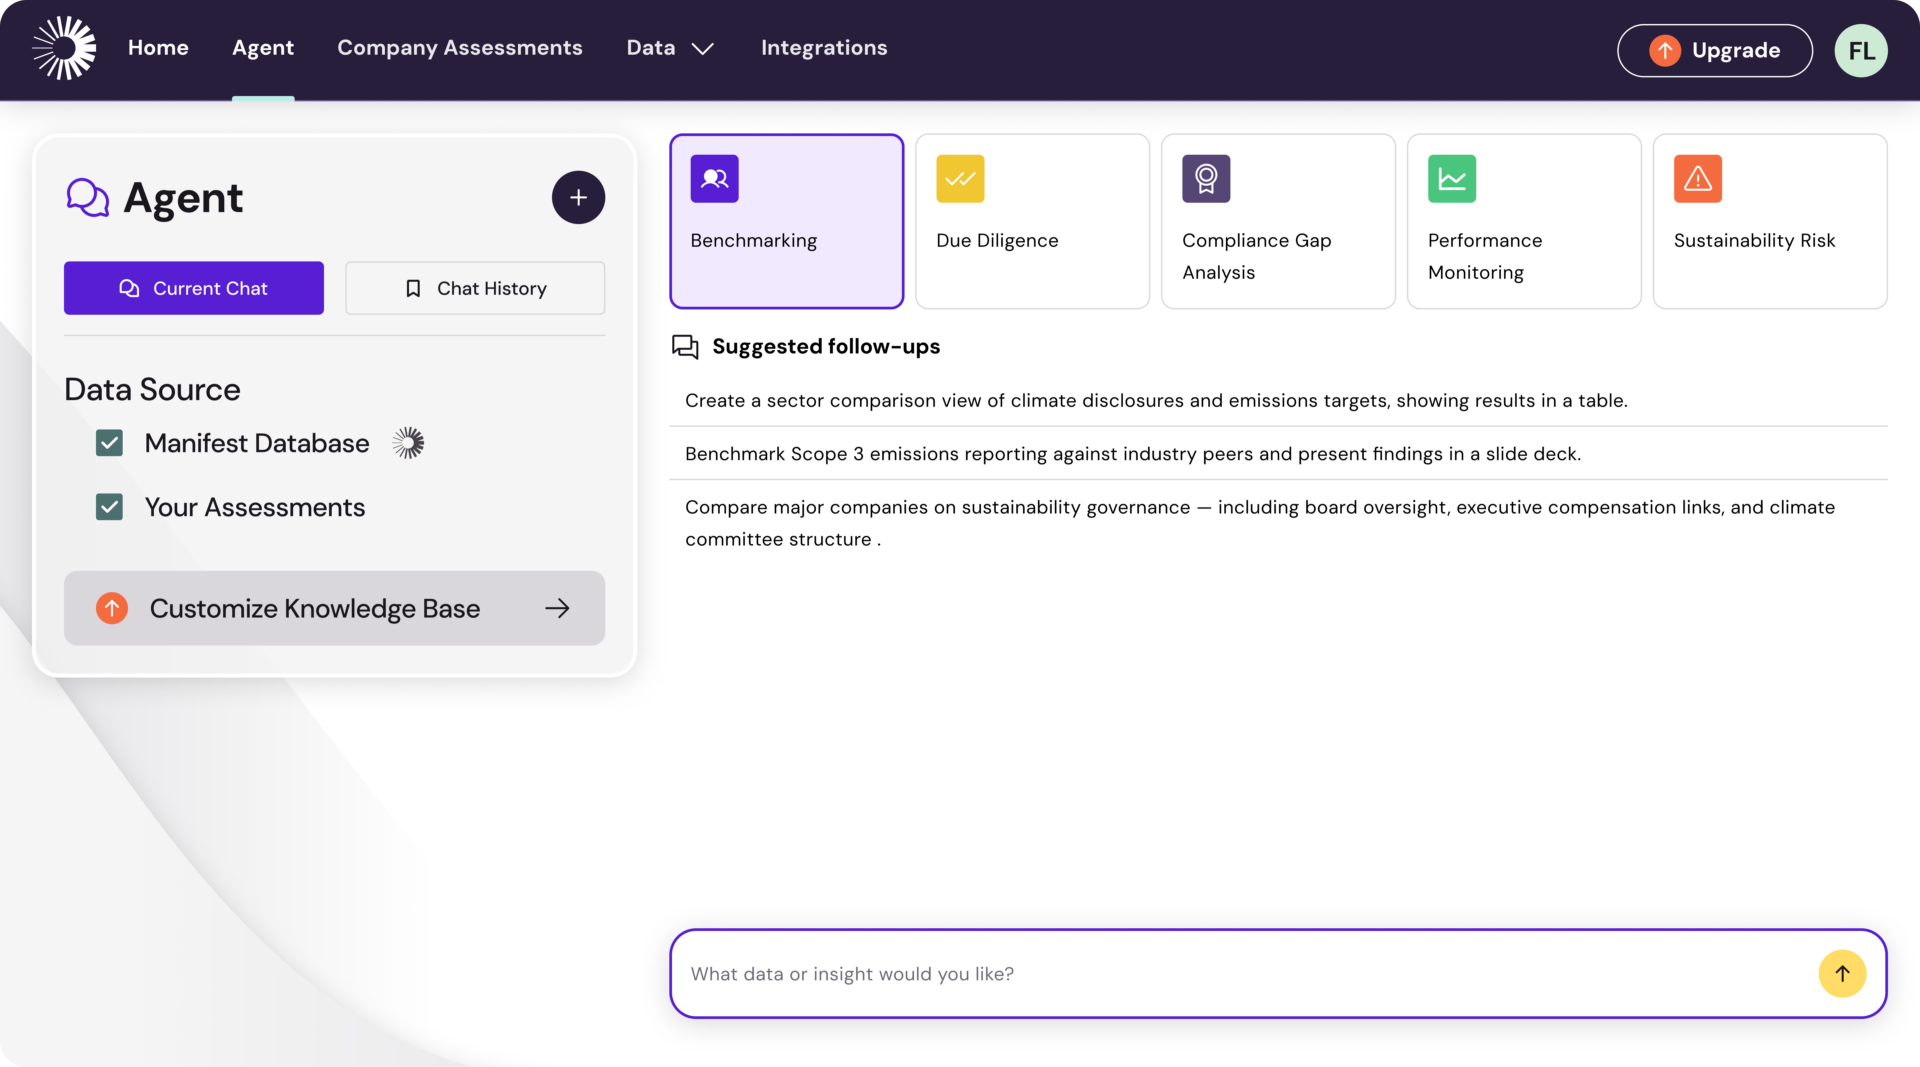1920x1067 pixels.
Task: Focus the 'What data or insight' input
Action: coord(1240,973)
